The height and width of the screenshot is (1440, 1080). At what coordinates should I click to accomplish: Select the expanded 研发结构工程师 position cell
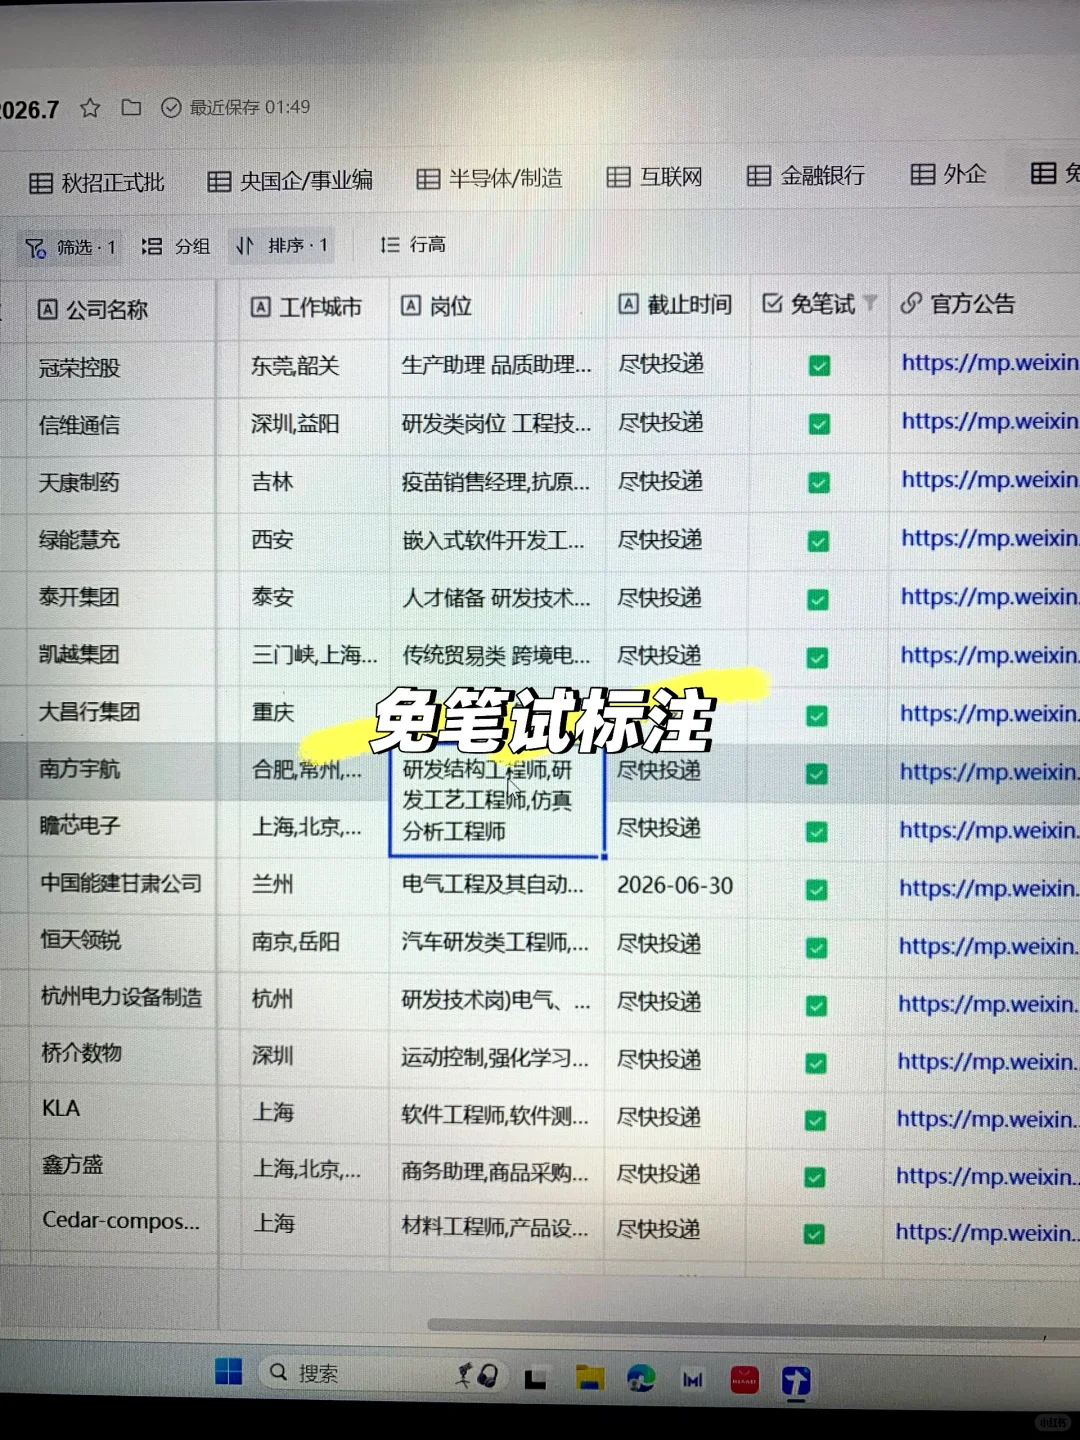click(x=497, y=802)
